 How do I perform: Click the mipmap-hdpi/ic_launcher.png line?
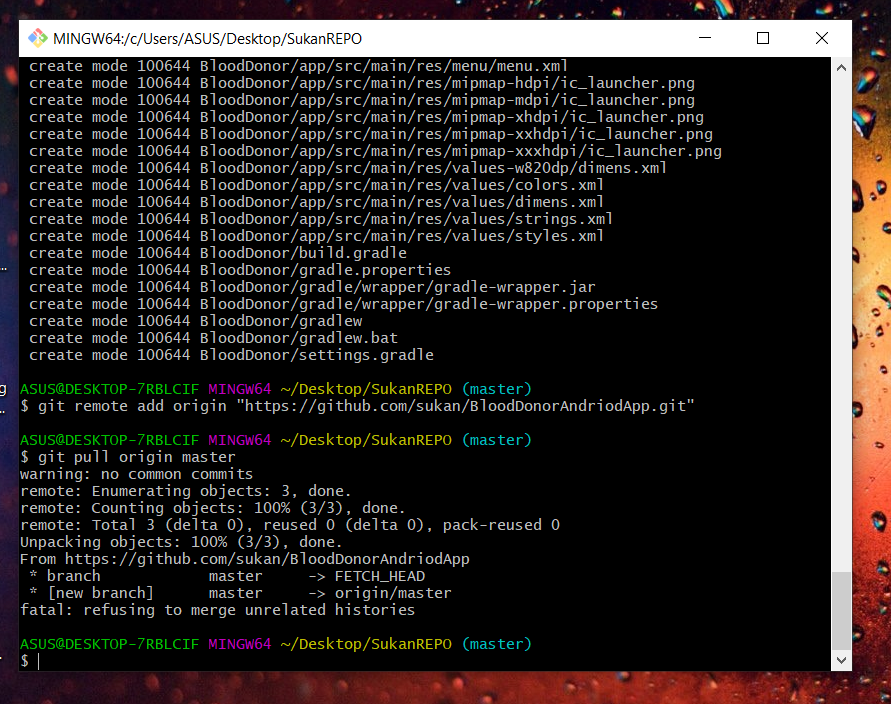362,83
